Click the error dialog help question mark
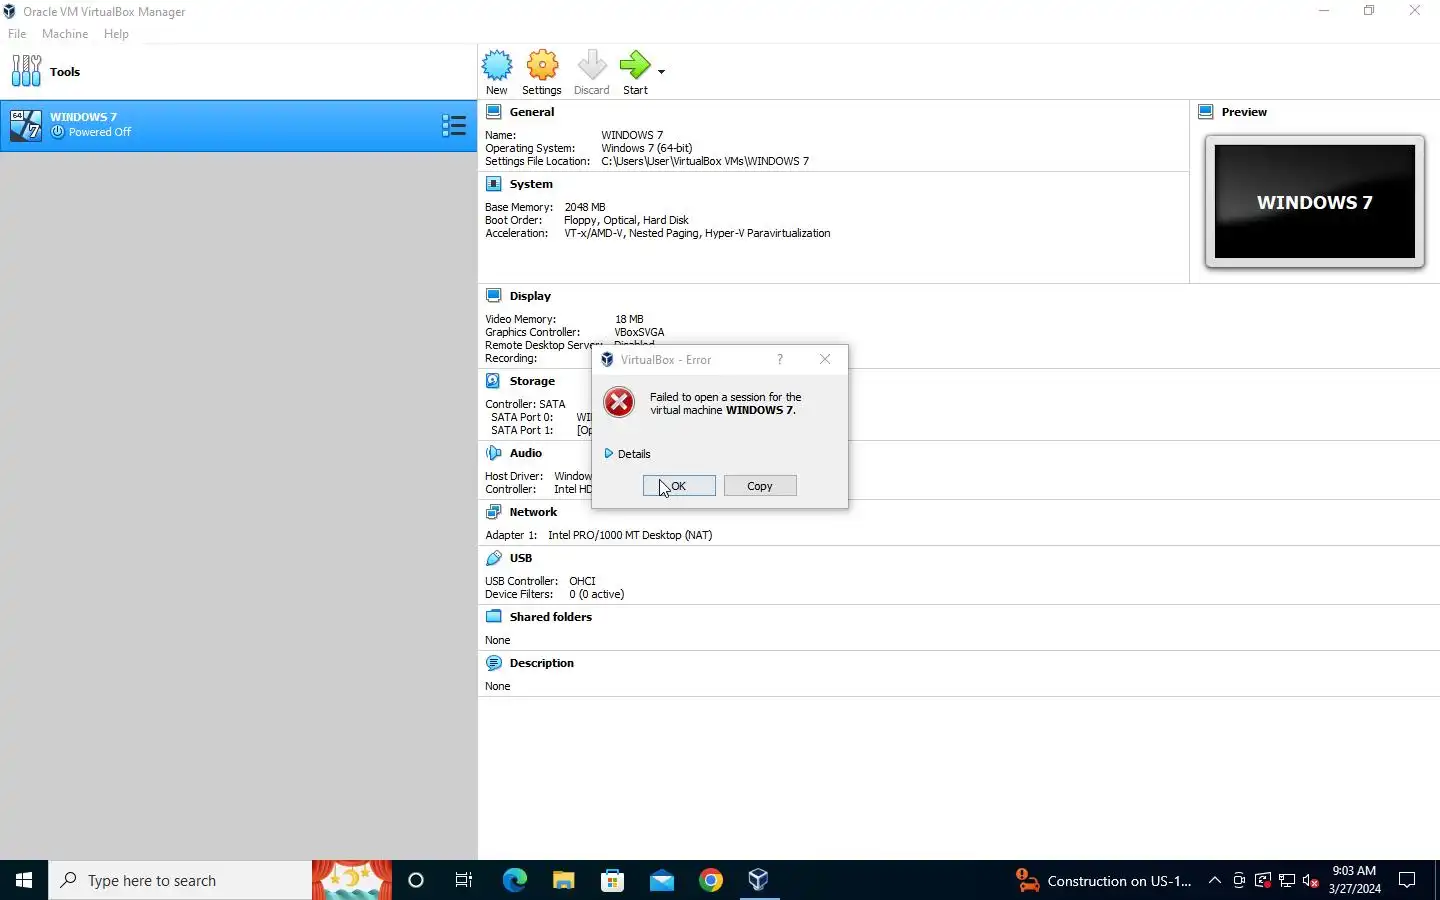1440x900 pixels. pyautogui.click(x=780, y=359)
